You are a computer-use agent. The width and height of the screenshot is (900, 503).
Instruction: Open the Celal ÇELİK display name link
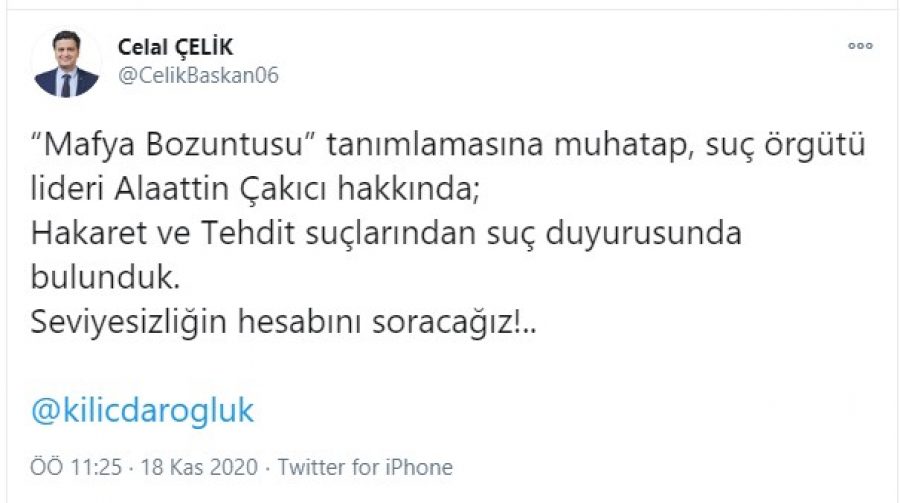175,47
